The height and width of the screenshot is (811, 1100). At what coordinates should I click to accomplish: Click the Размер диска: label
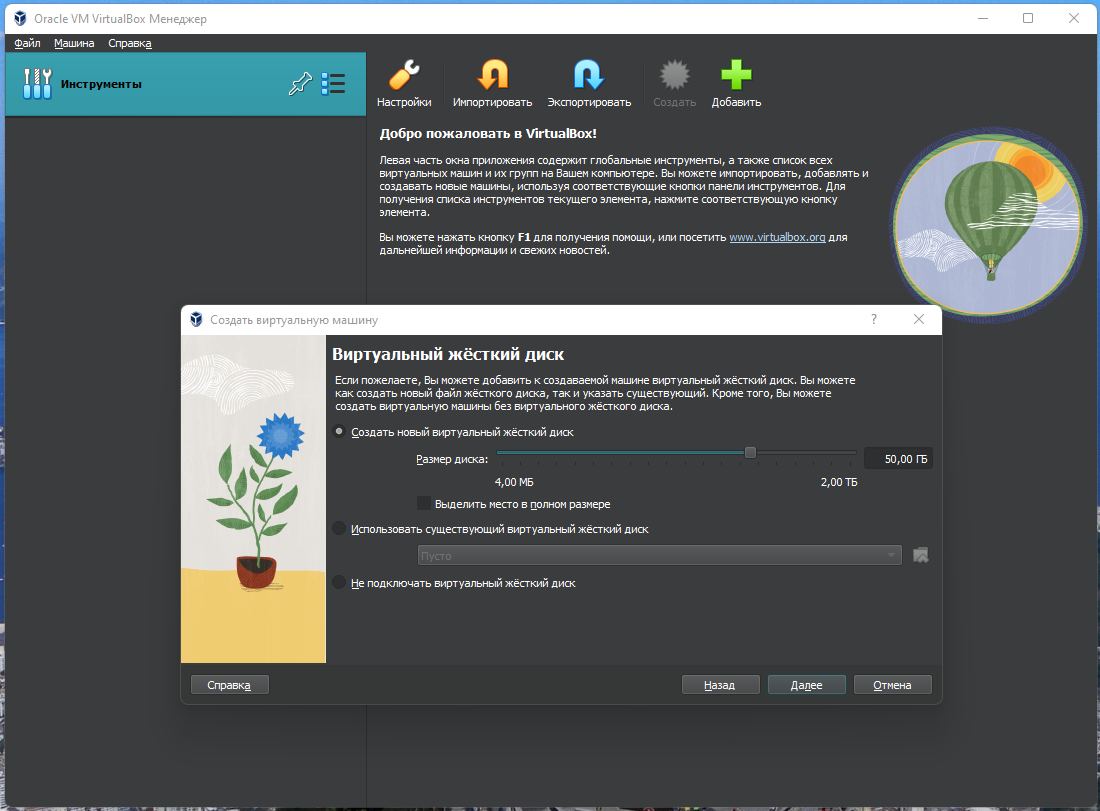452,459
